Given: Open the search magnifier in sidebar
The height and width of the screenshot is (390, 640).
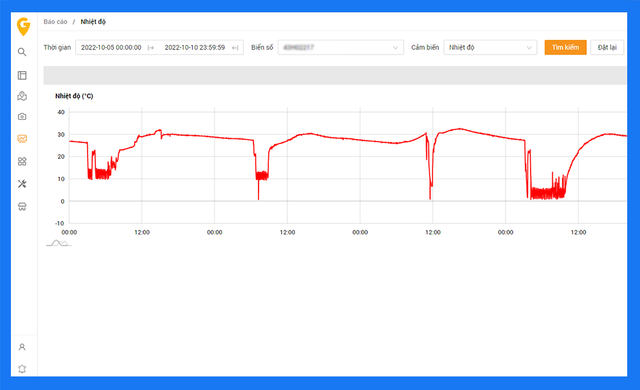Looking at the screenshot, I should 22,52.
